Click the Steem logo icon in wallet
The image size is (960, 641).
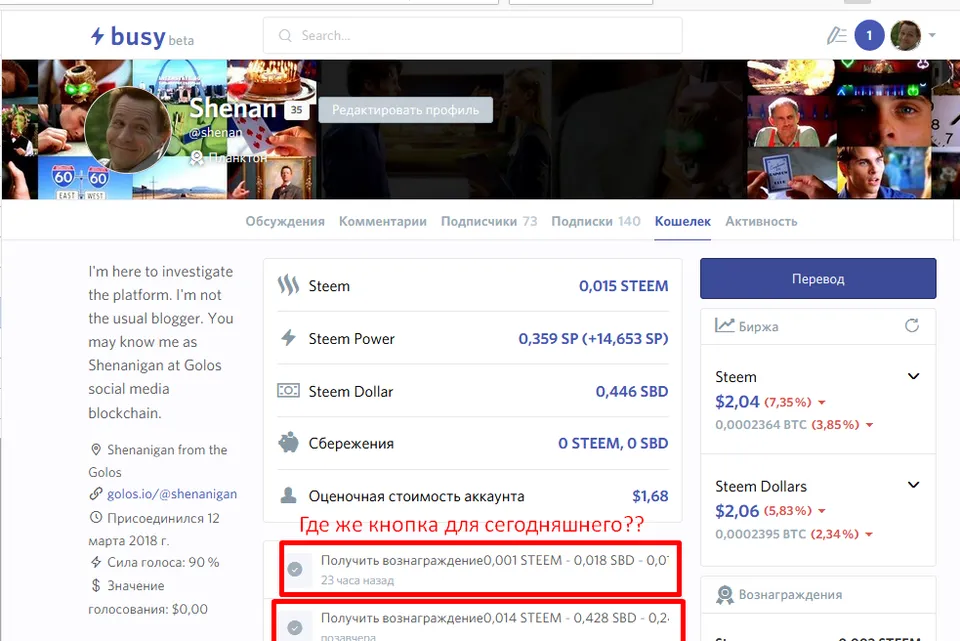(288, 285)
